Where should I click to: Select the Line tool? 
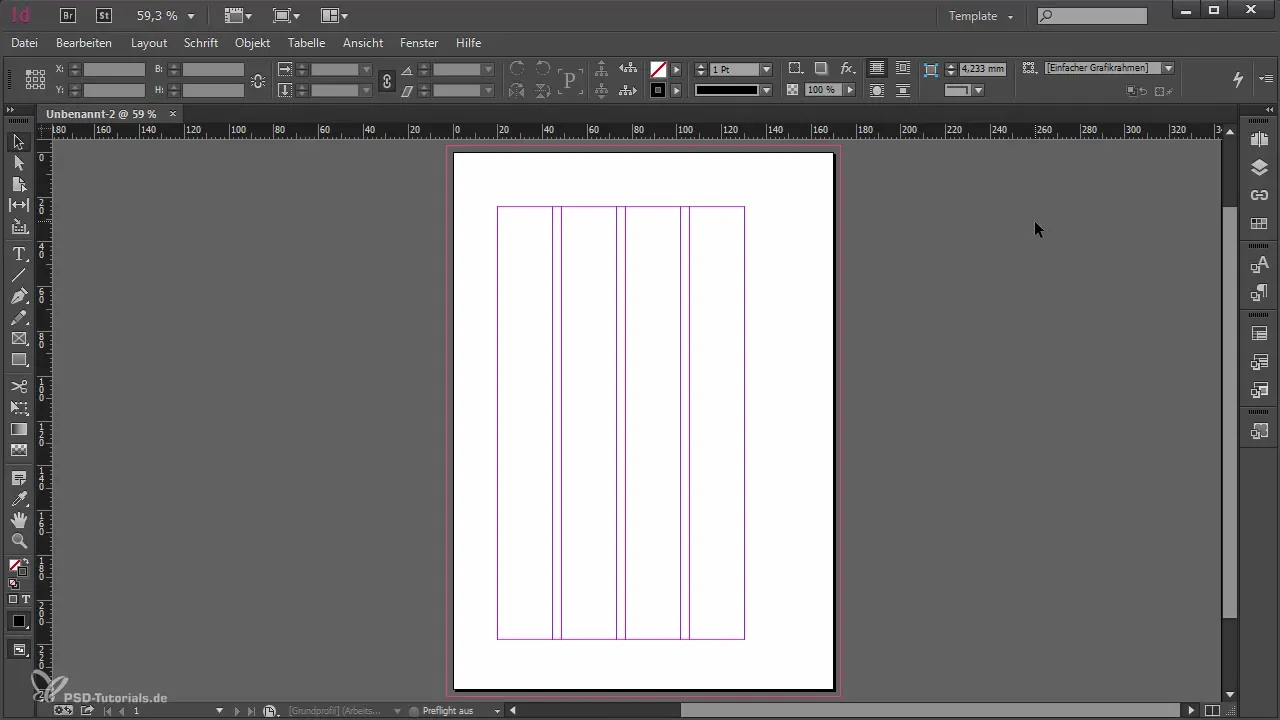(19, 275)
